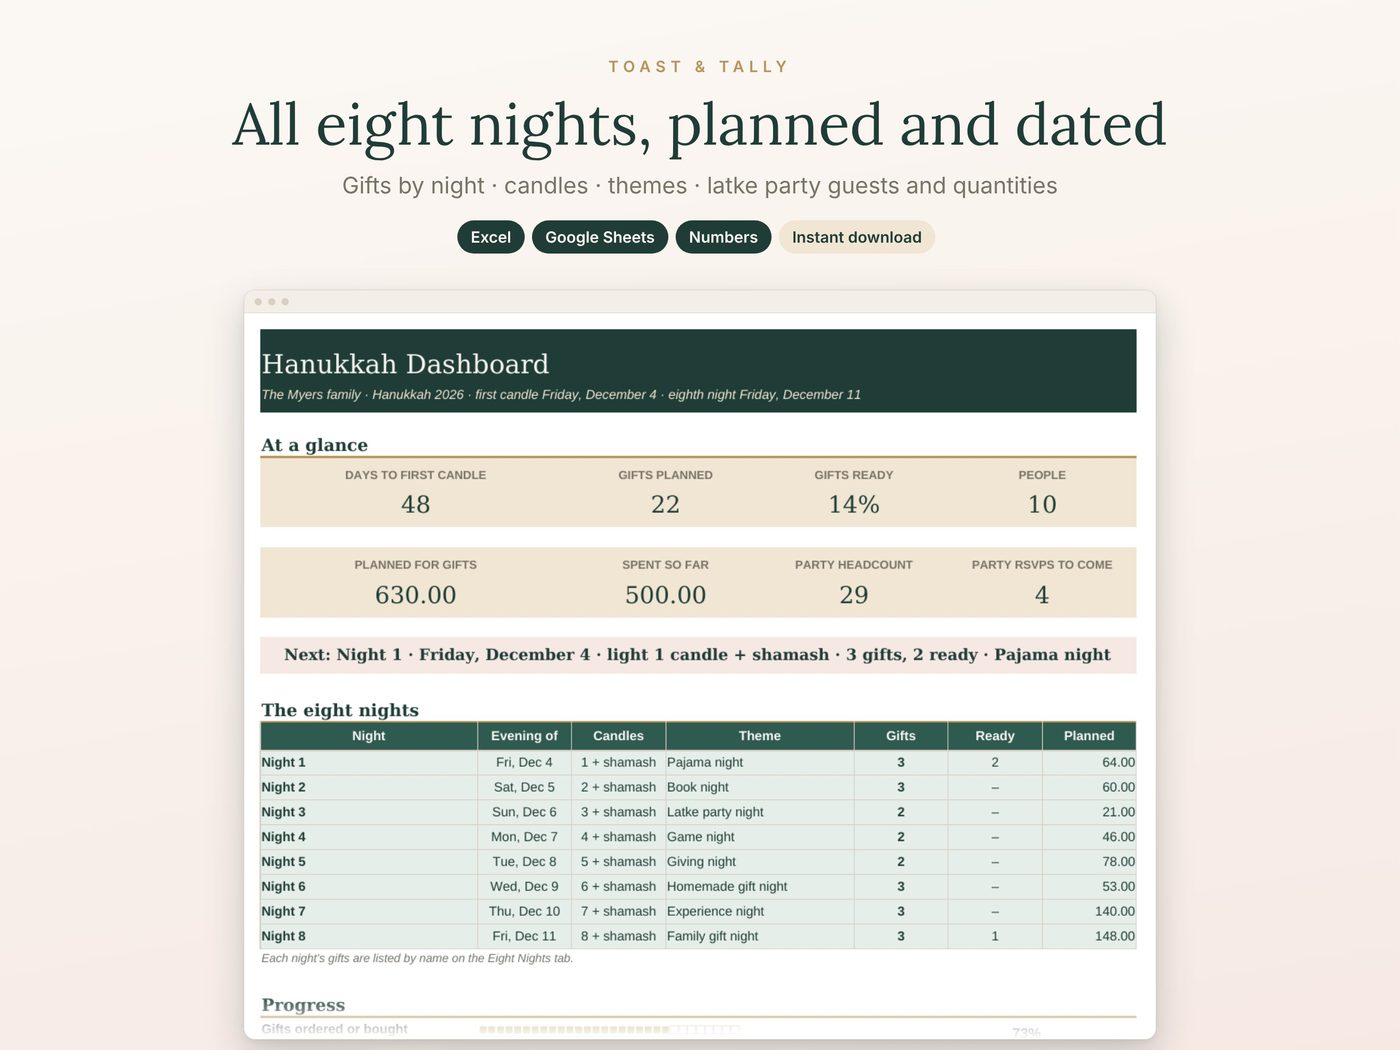Screen dimensions: 1400x1050
Task: Click the Instant download badge
Action: [x=856, y=237]
